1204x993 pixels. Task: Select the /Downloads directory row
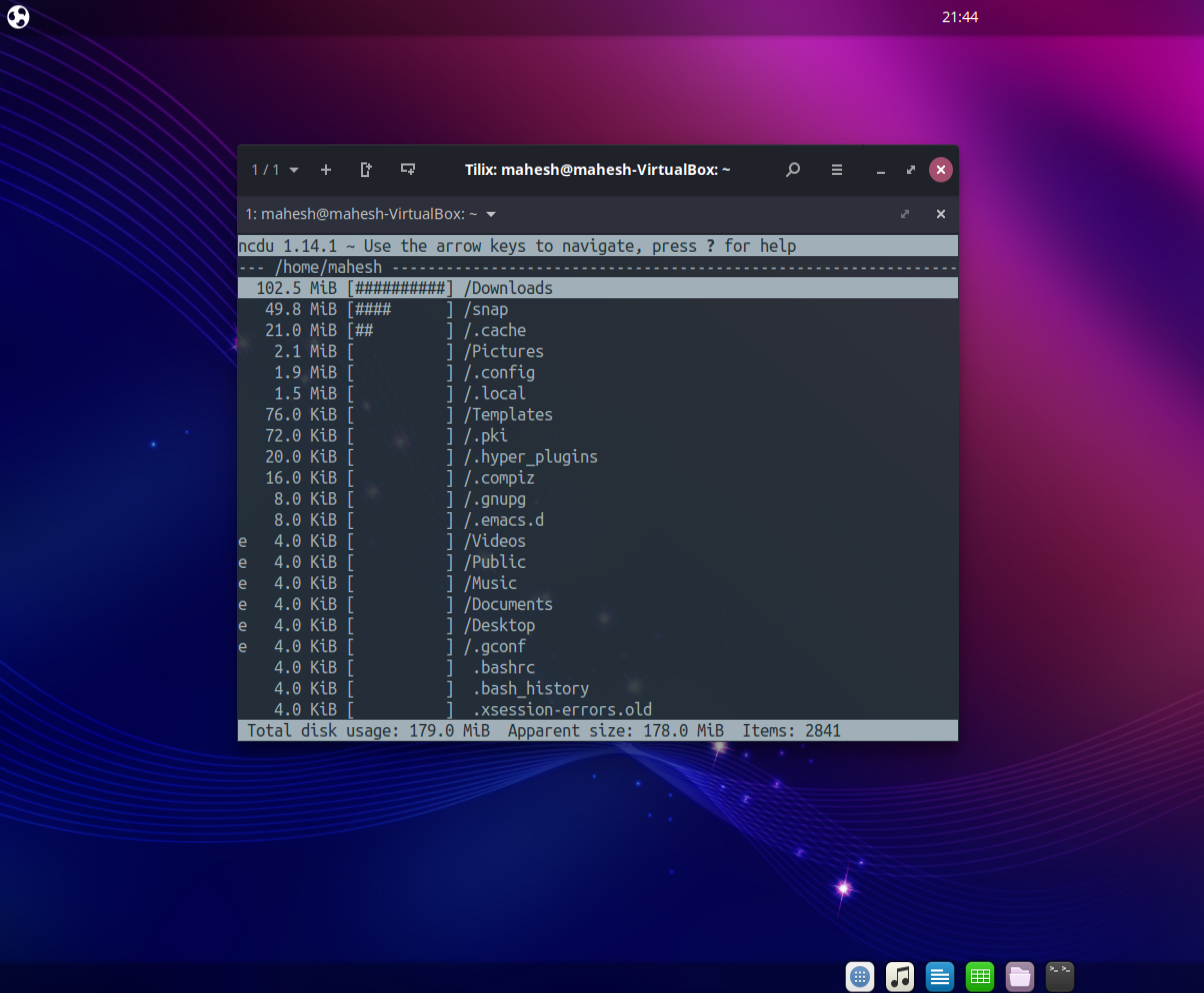508,288
